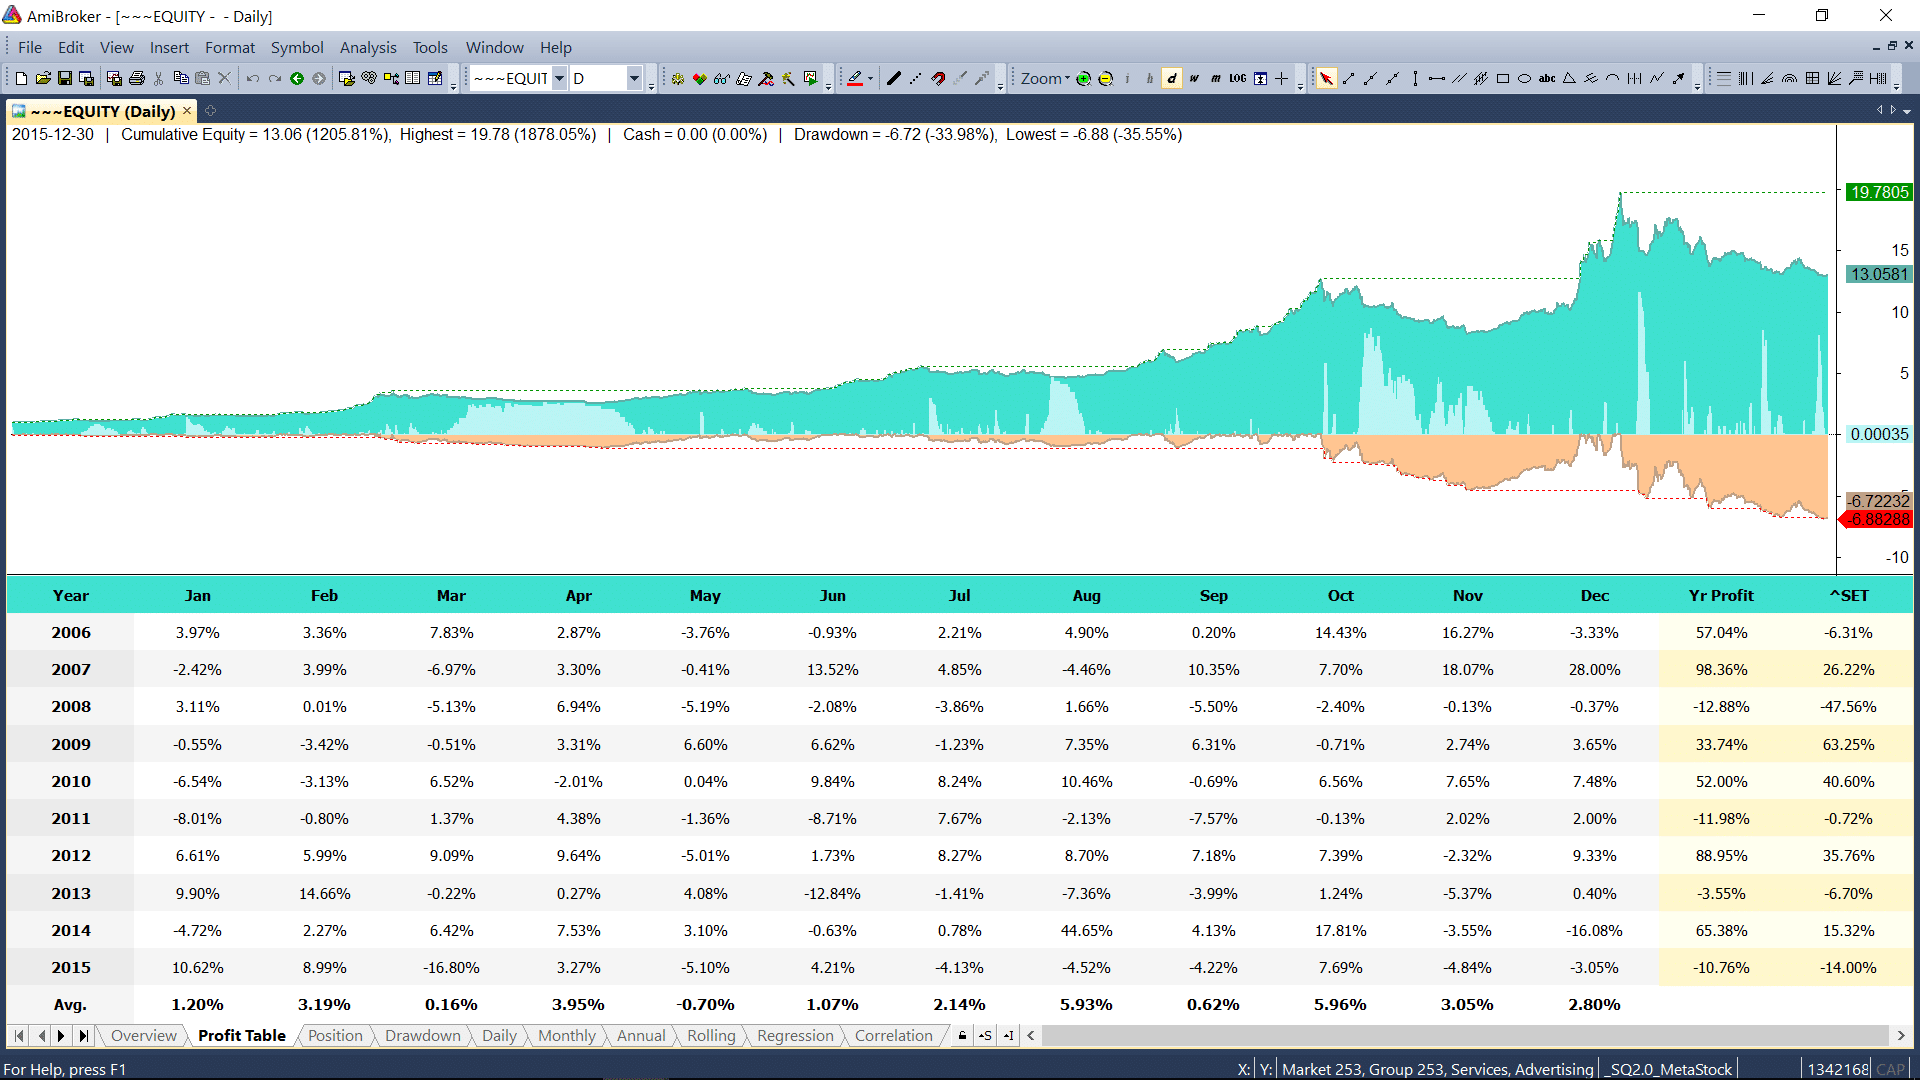1920x1080 pixels.
Task: Select the abc text tool
Action: (1546, 79)
